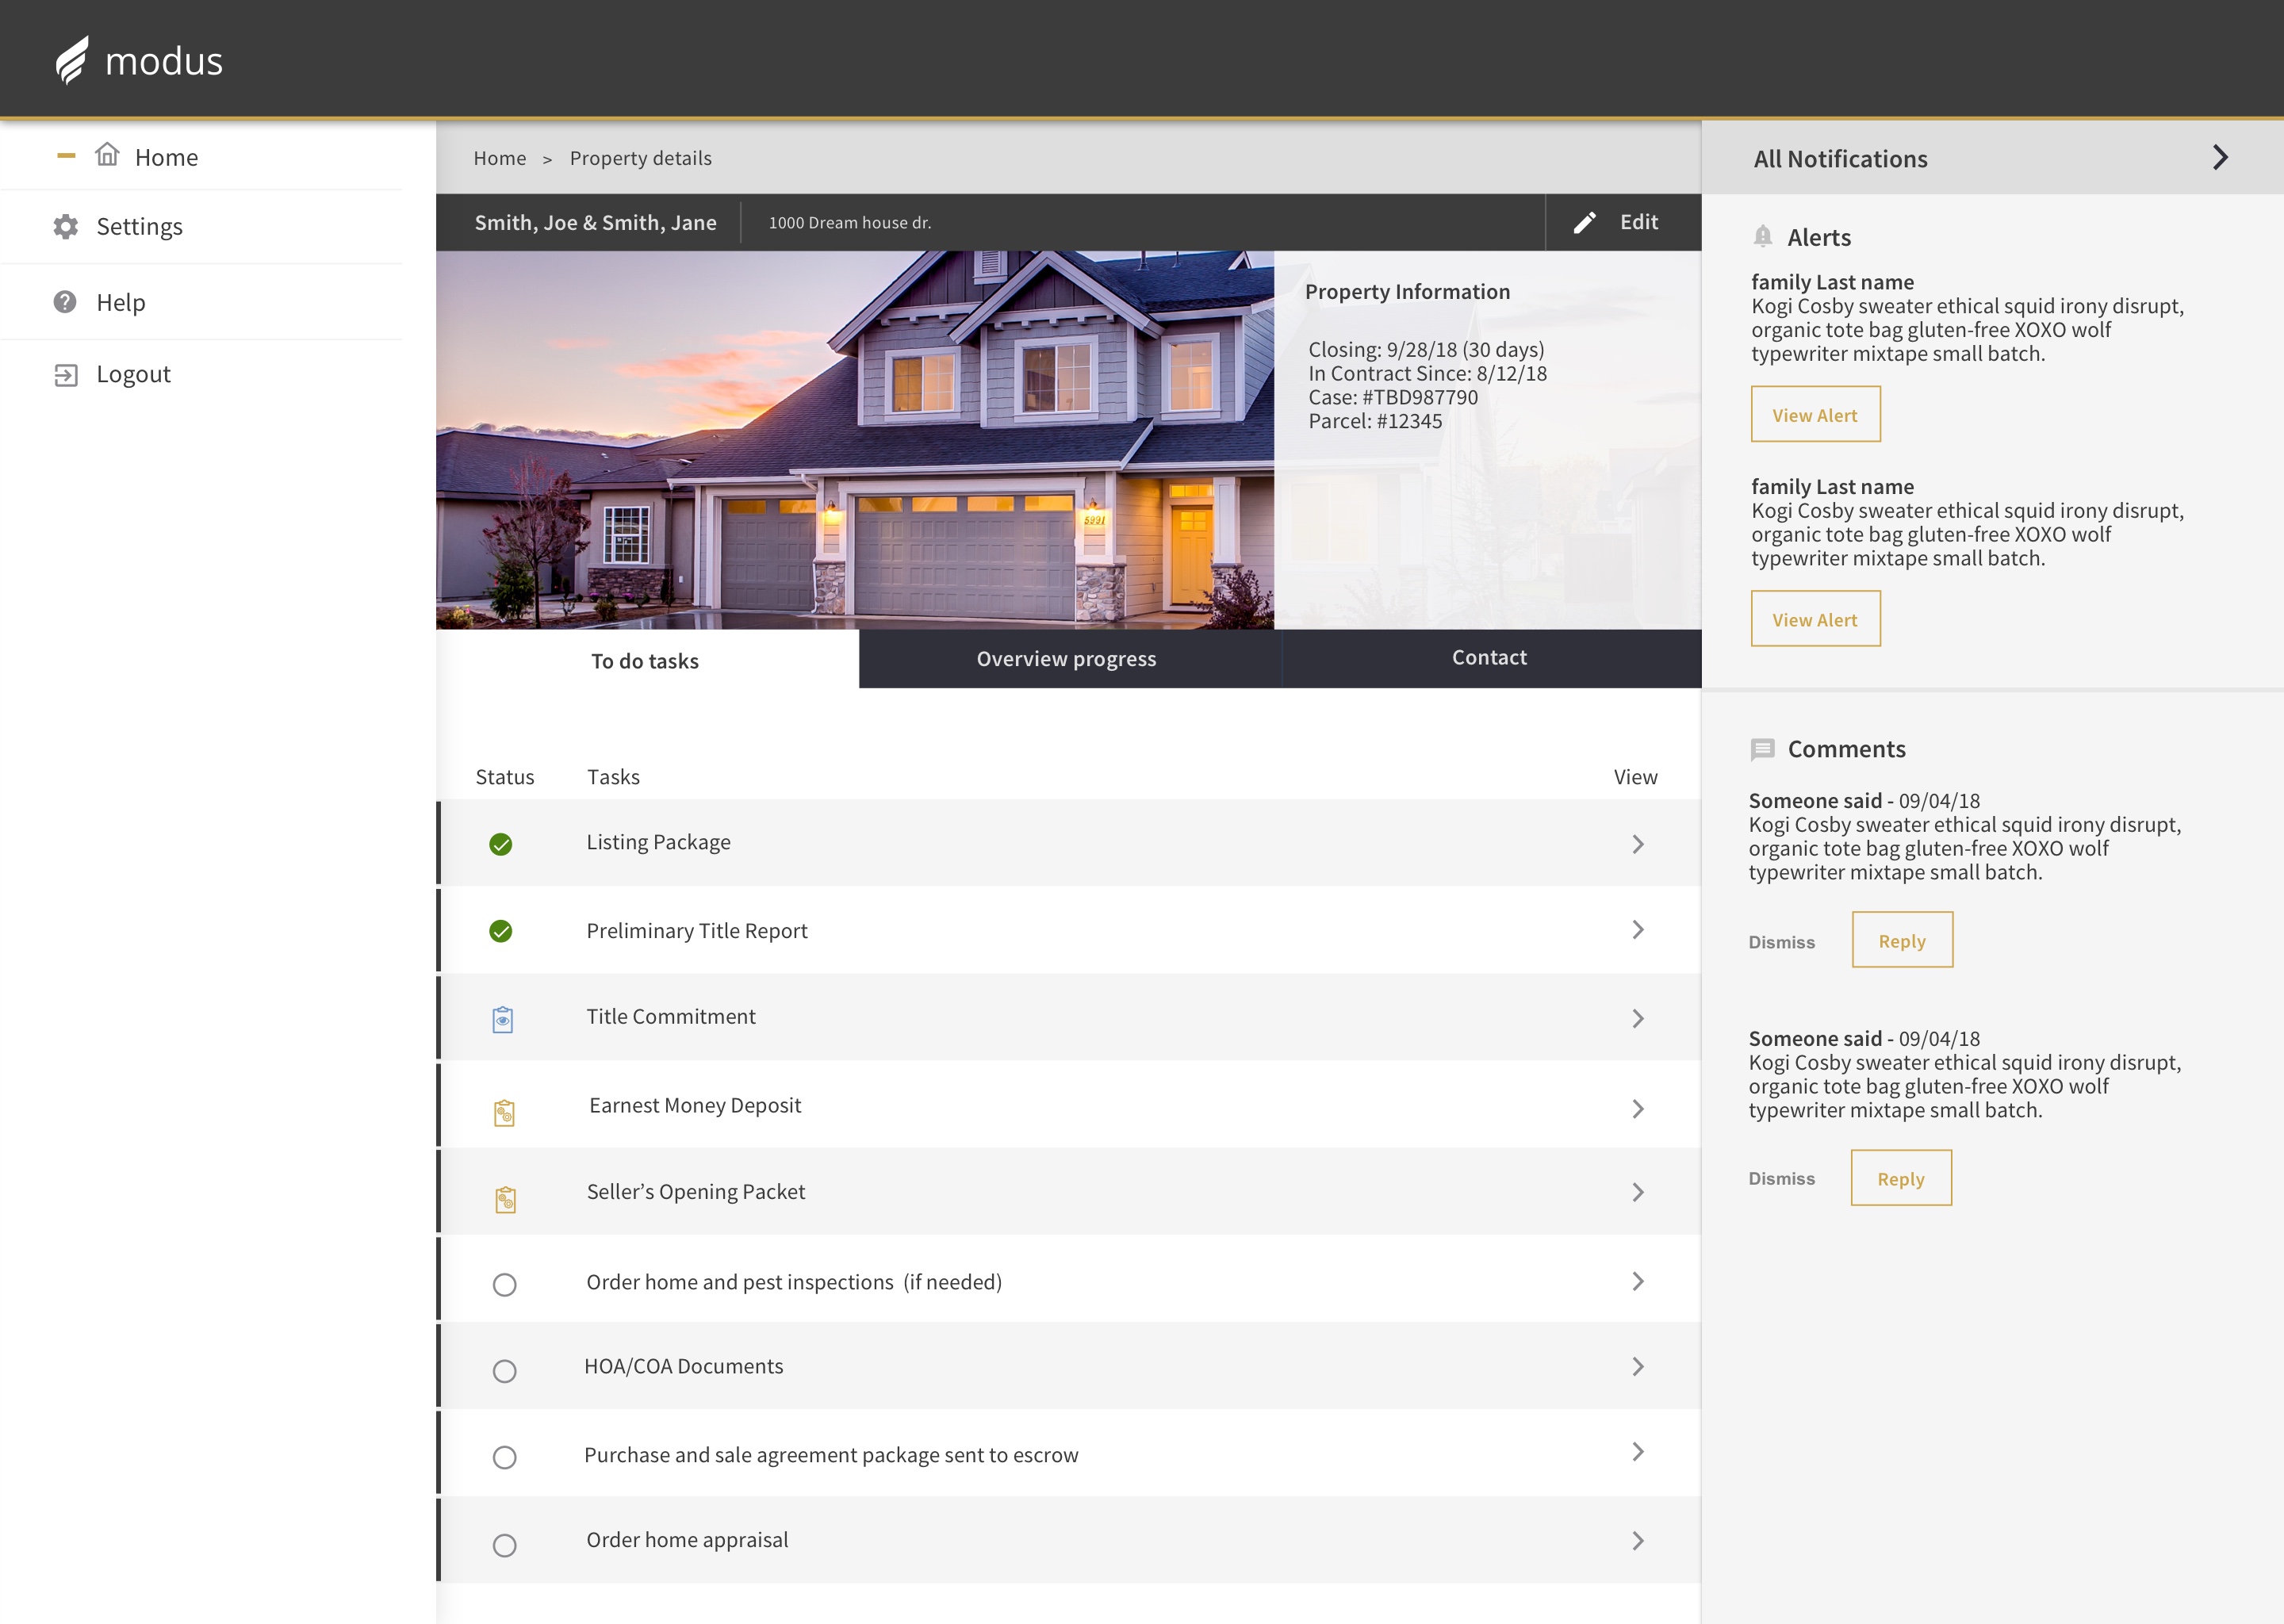Click green check status for Preliminary Title Report
Viewport: 2284px width, 1624px height.
[501, 931]
